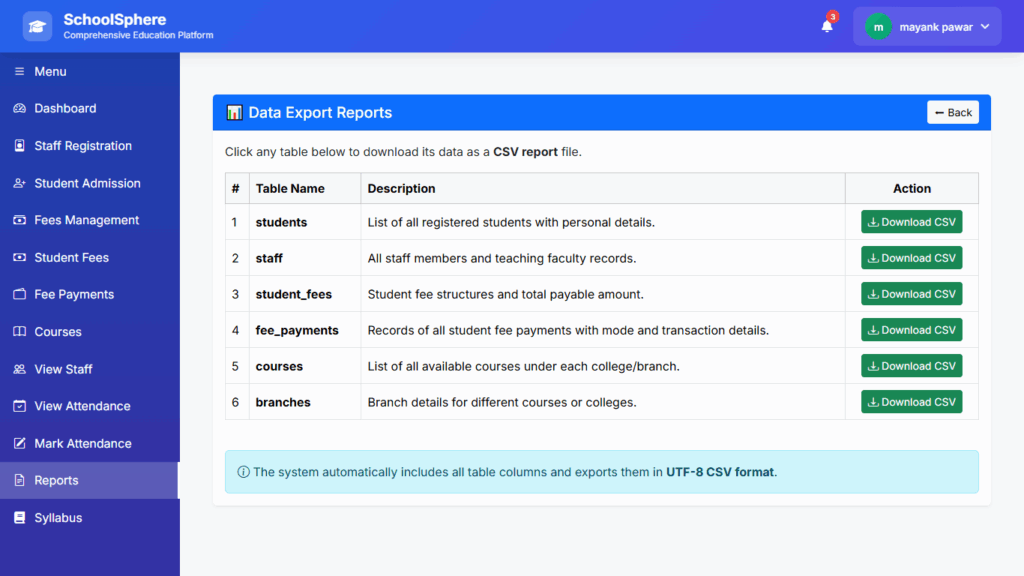Click the notification bell icon

click(x=827, y=27)
